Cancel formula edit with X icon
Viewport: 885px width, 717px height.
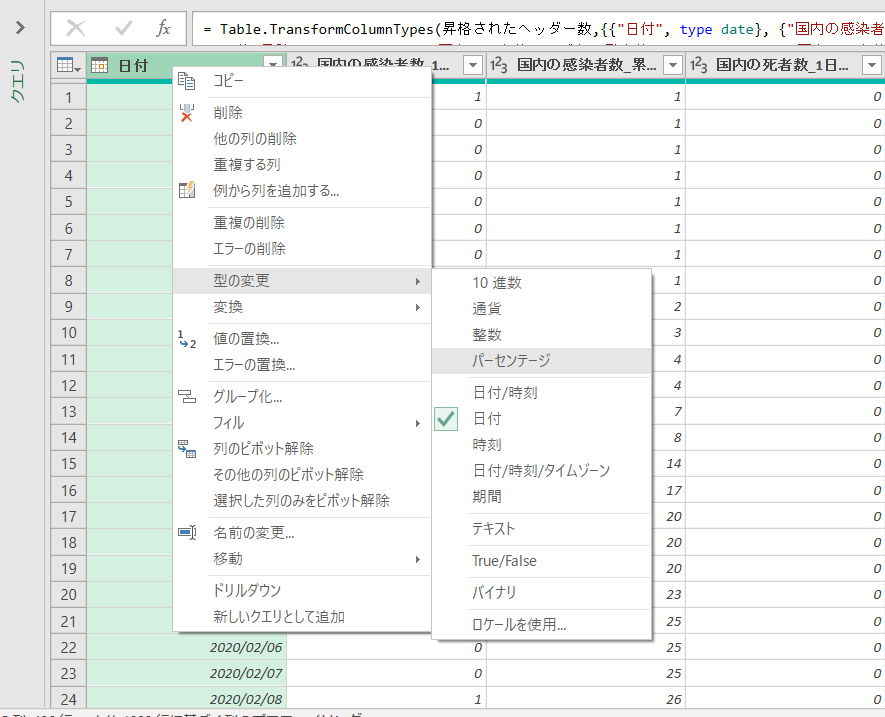76,28
